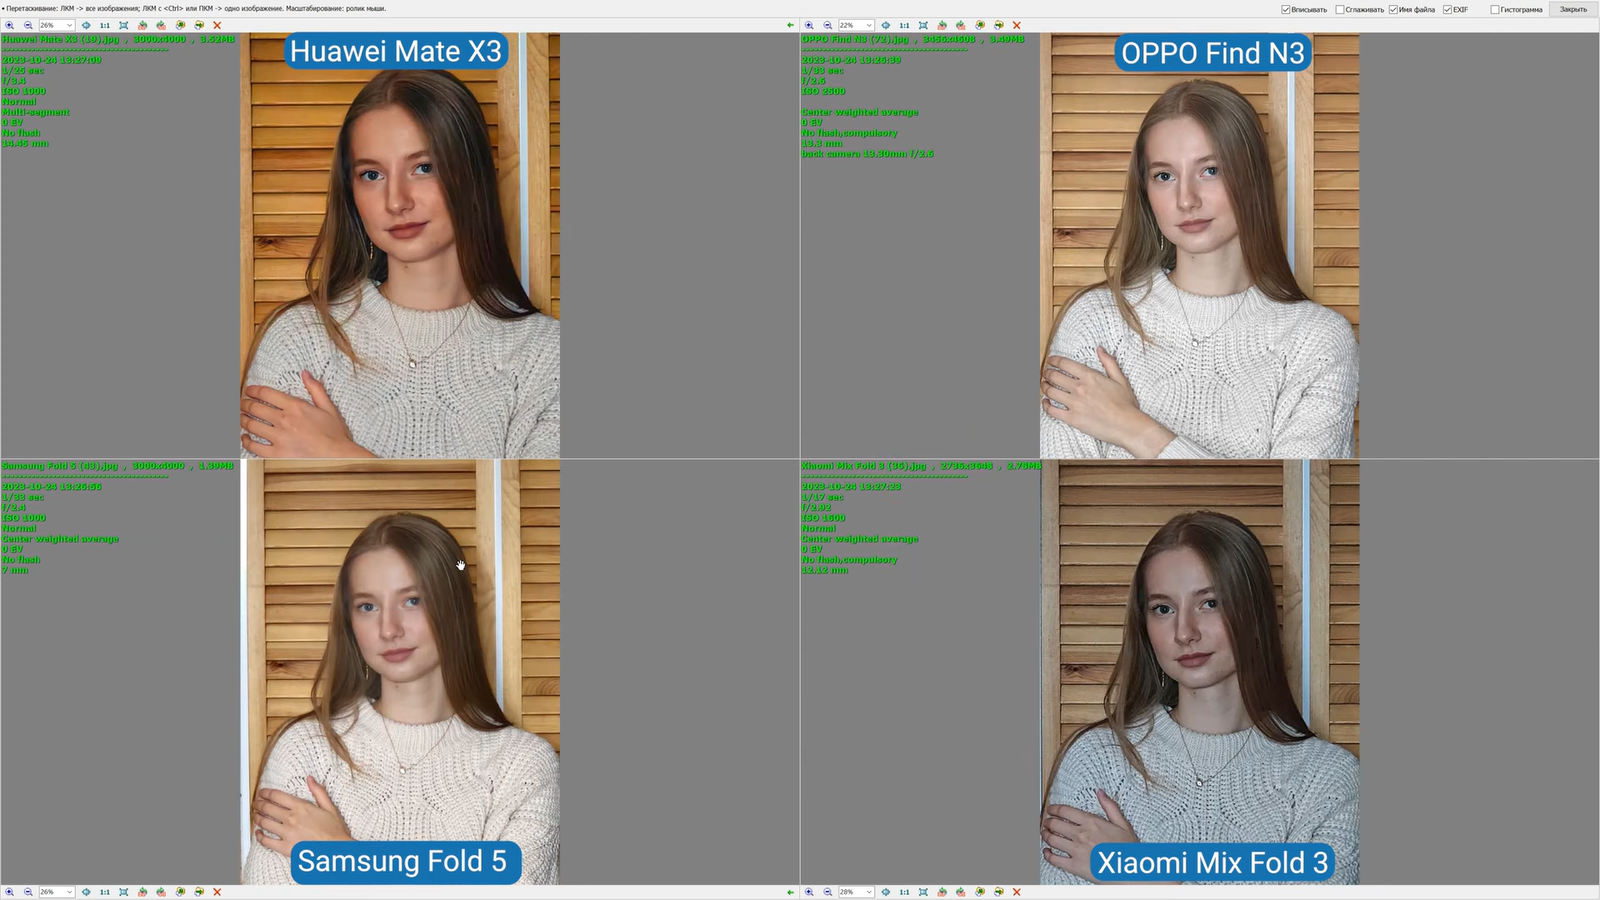Open the 28% zoom dropdown for Xiaomi panel

click(x=869, y=892)
